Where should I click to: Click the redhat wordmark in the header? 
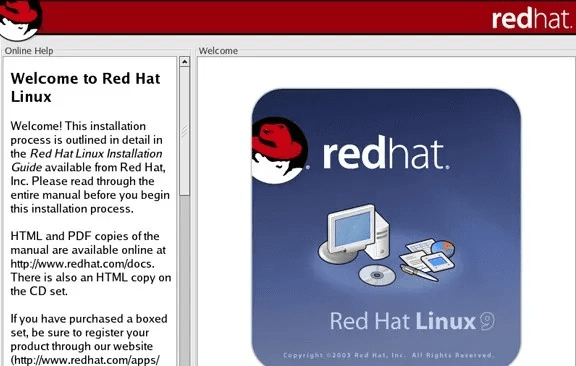tap(532, 18)
